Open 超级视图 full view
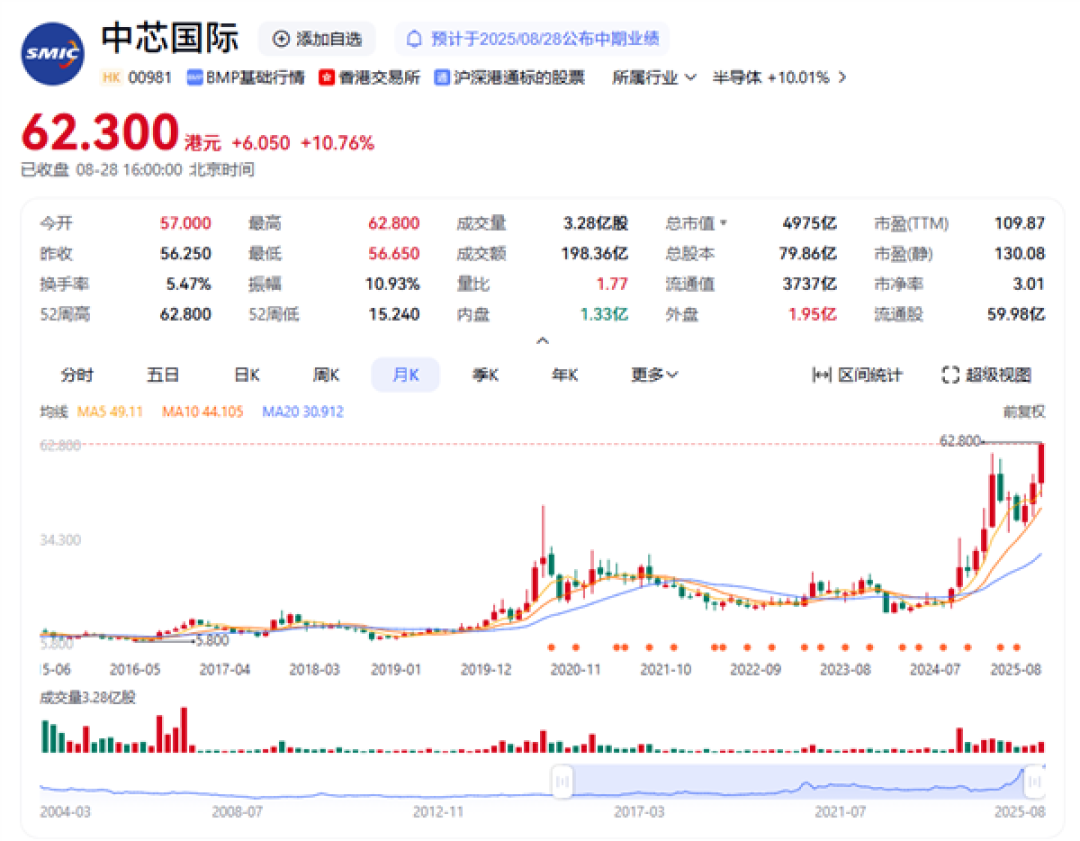 tap(986, 375)
